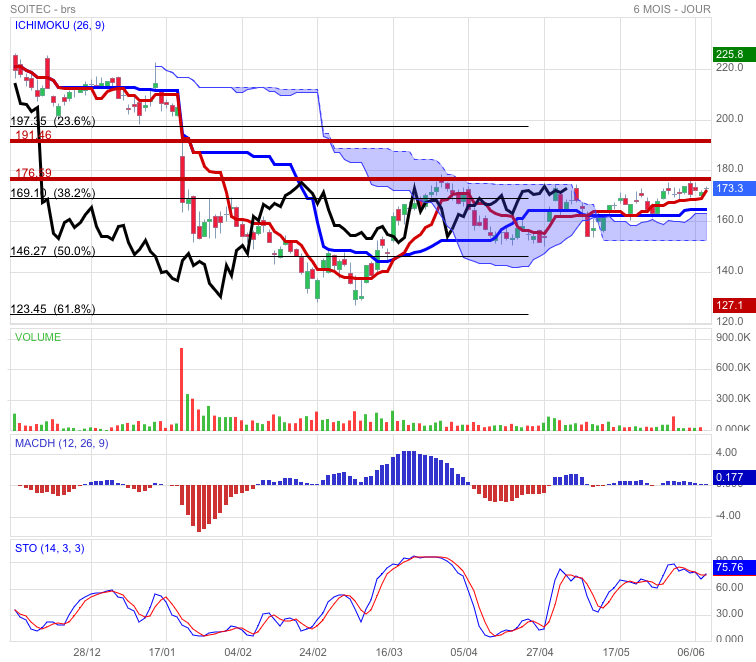Select the STO (14, 3, 3) label
This screenshot has width=756, height=662.
(50, 548)
